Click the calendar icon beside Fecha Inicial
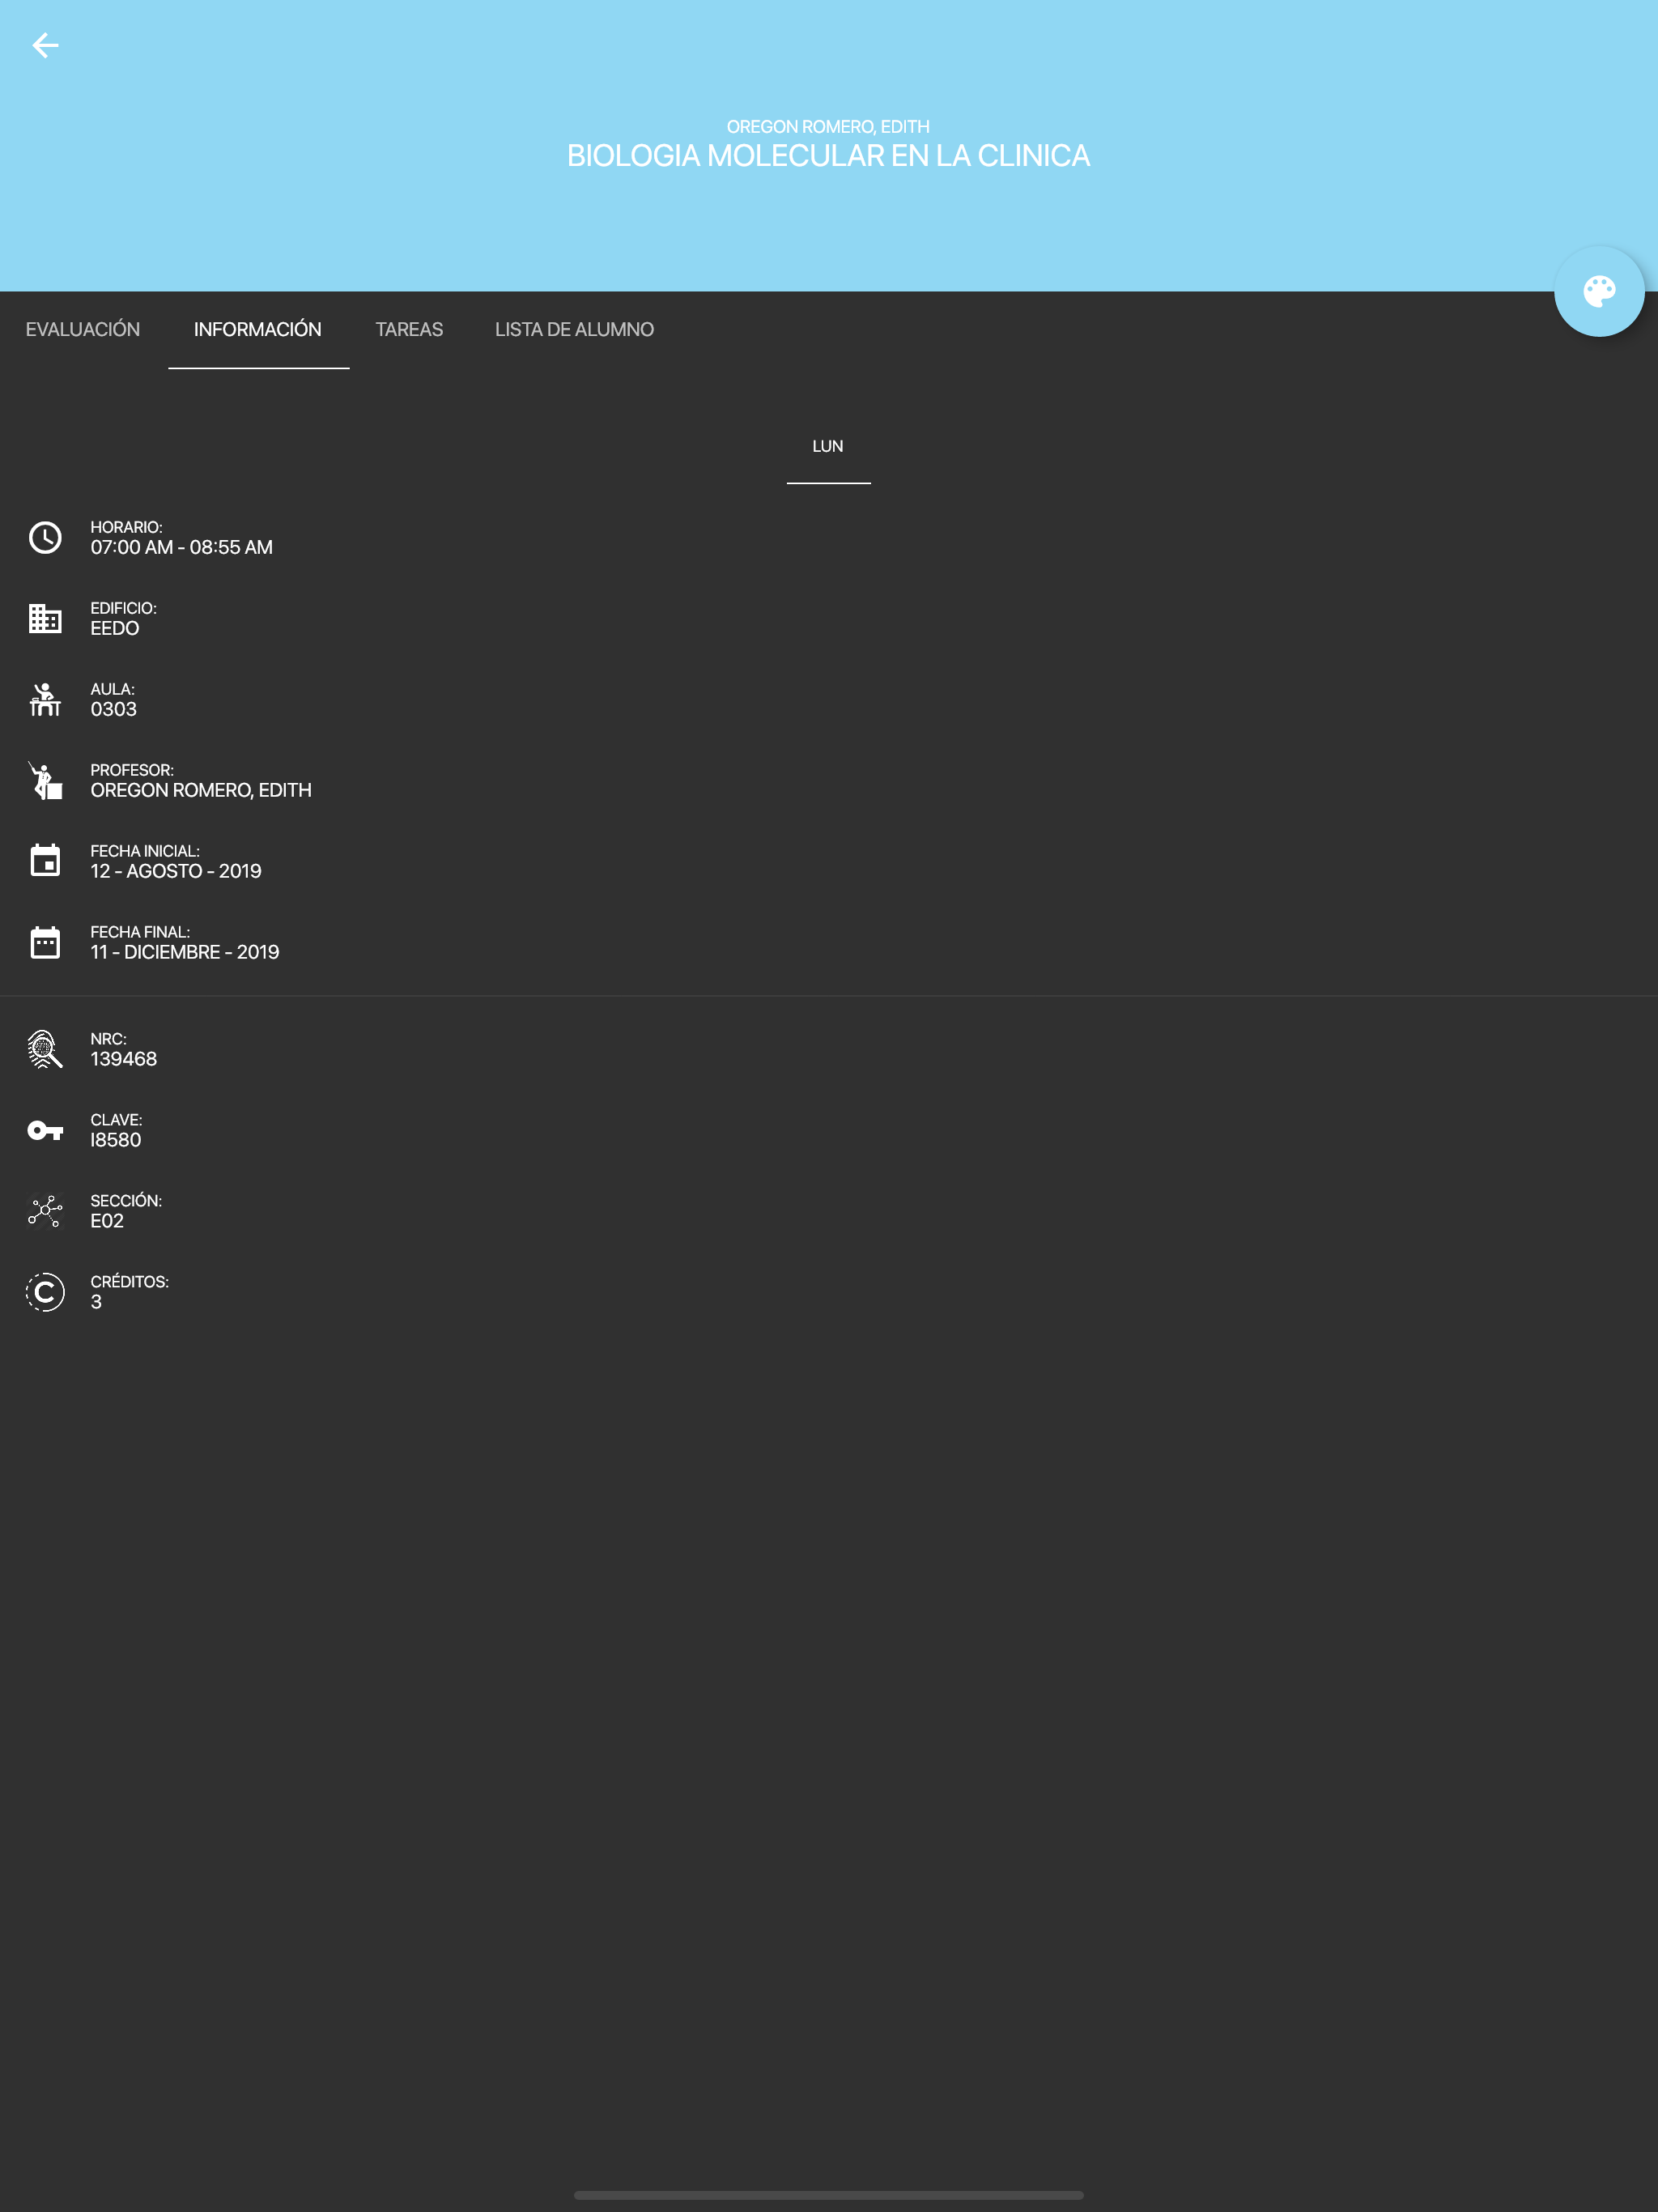1658x2212 pixels. pyautogui.click(x=45, y=861)
